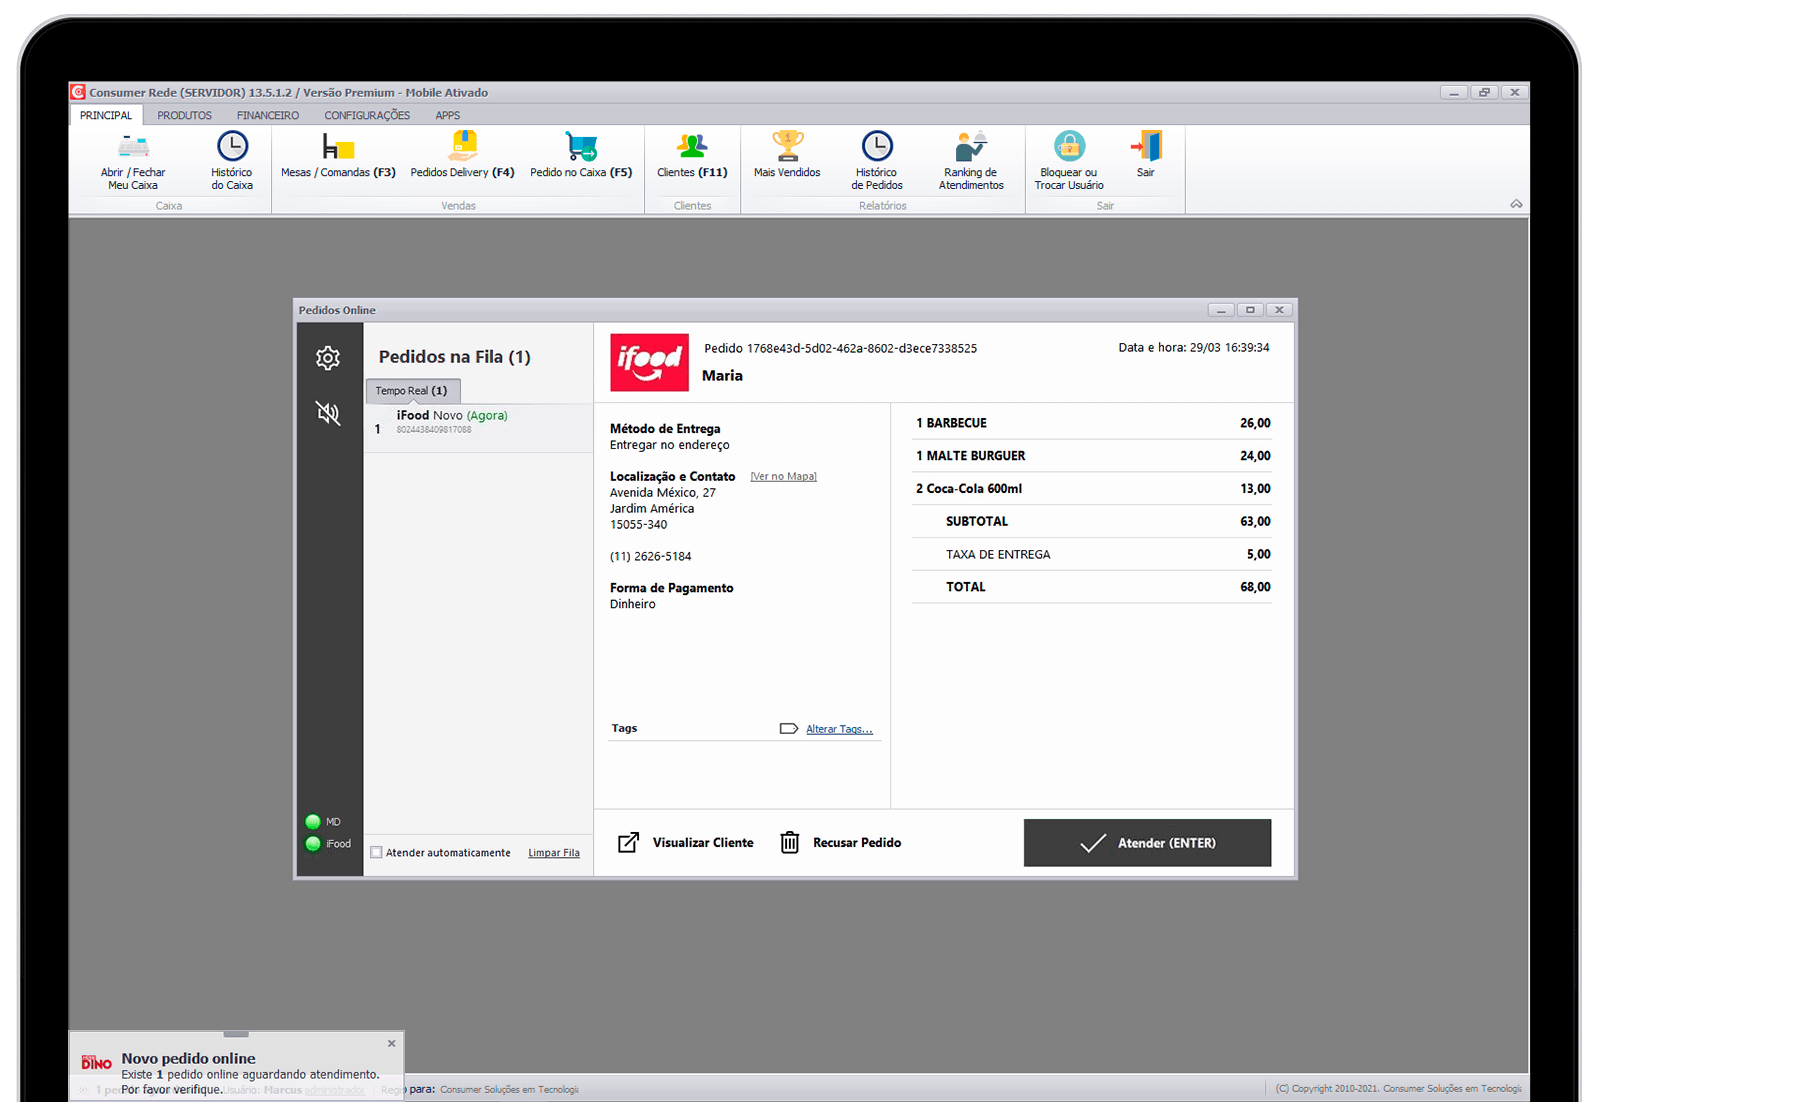Open Abrir / Fechar Meu Caixa
1799x1102 pixels.
(133, 160)
